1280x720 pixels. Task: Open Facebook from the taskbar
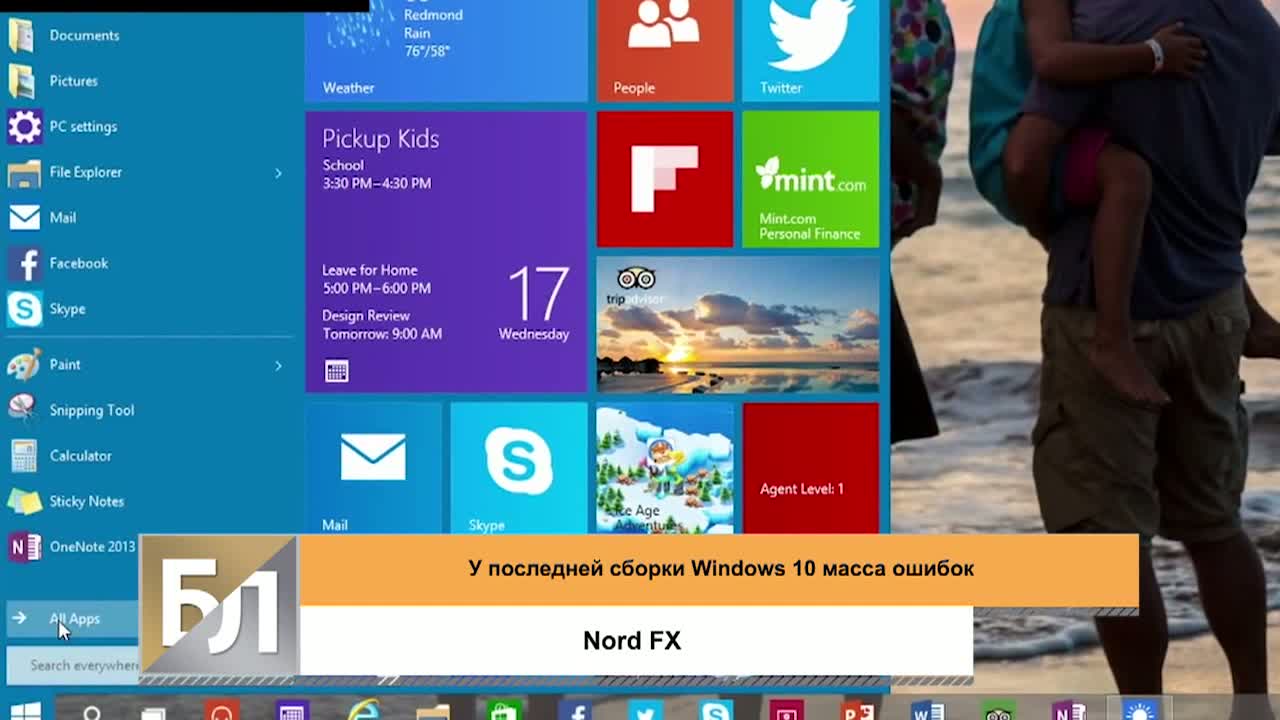tap(575, 711)
